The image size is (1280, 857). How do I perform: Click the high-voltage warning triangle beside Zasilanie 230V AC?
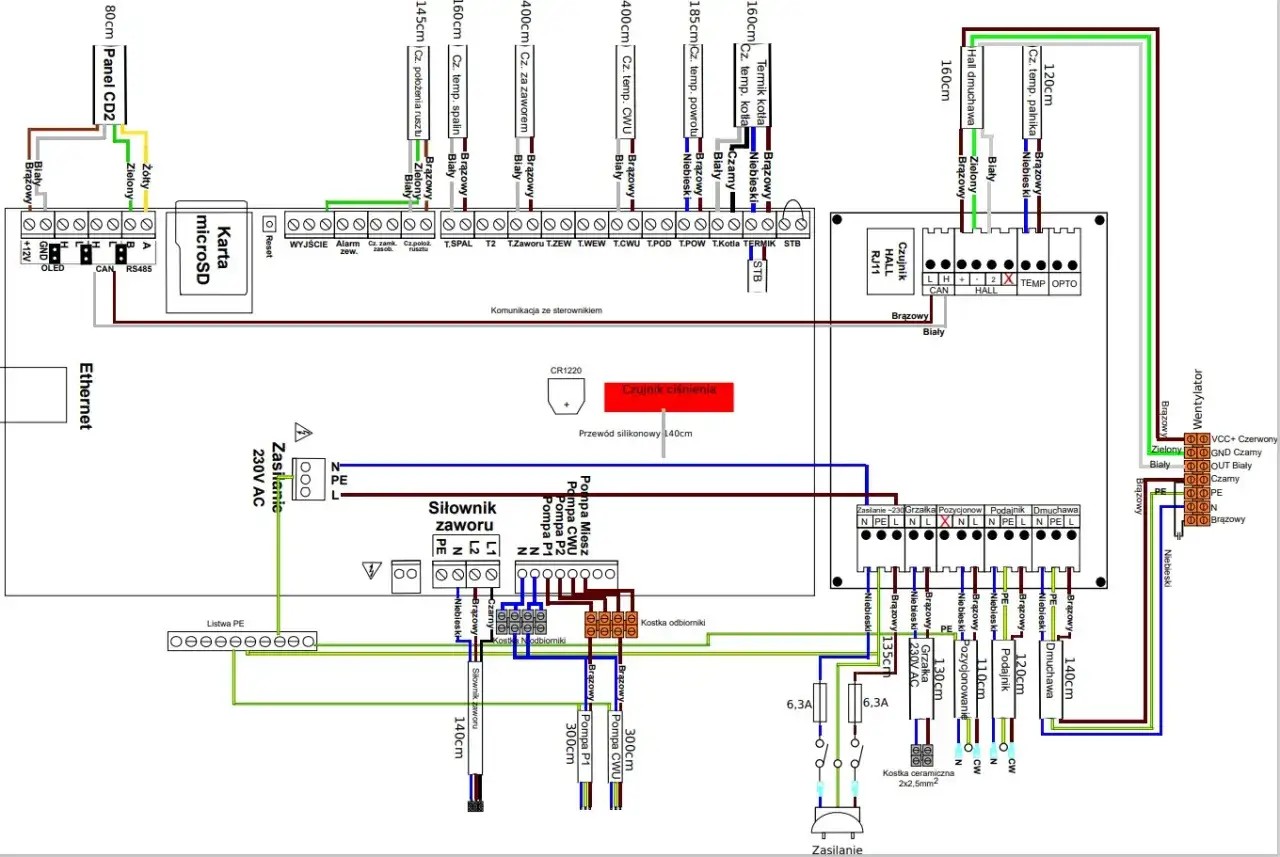[304, 433]
